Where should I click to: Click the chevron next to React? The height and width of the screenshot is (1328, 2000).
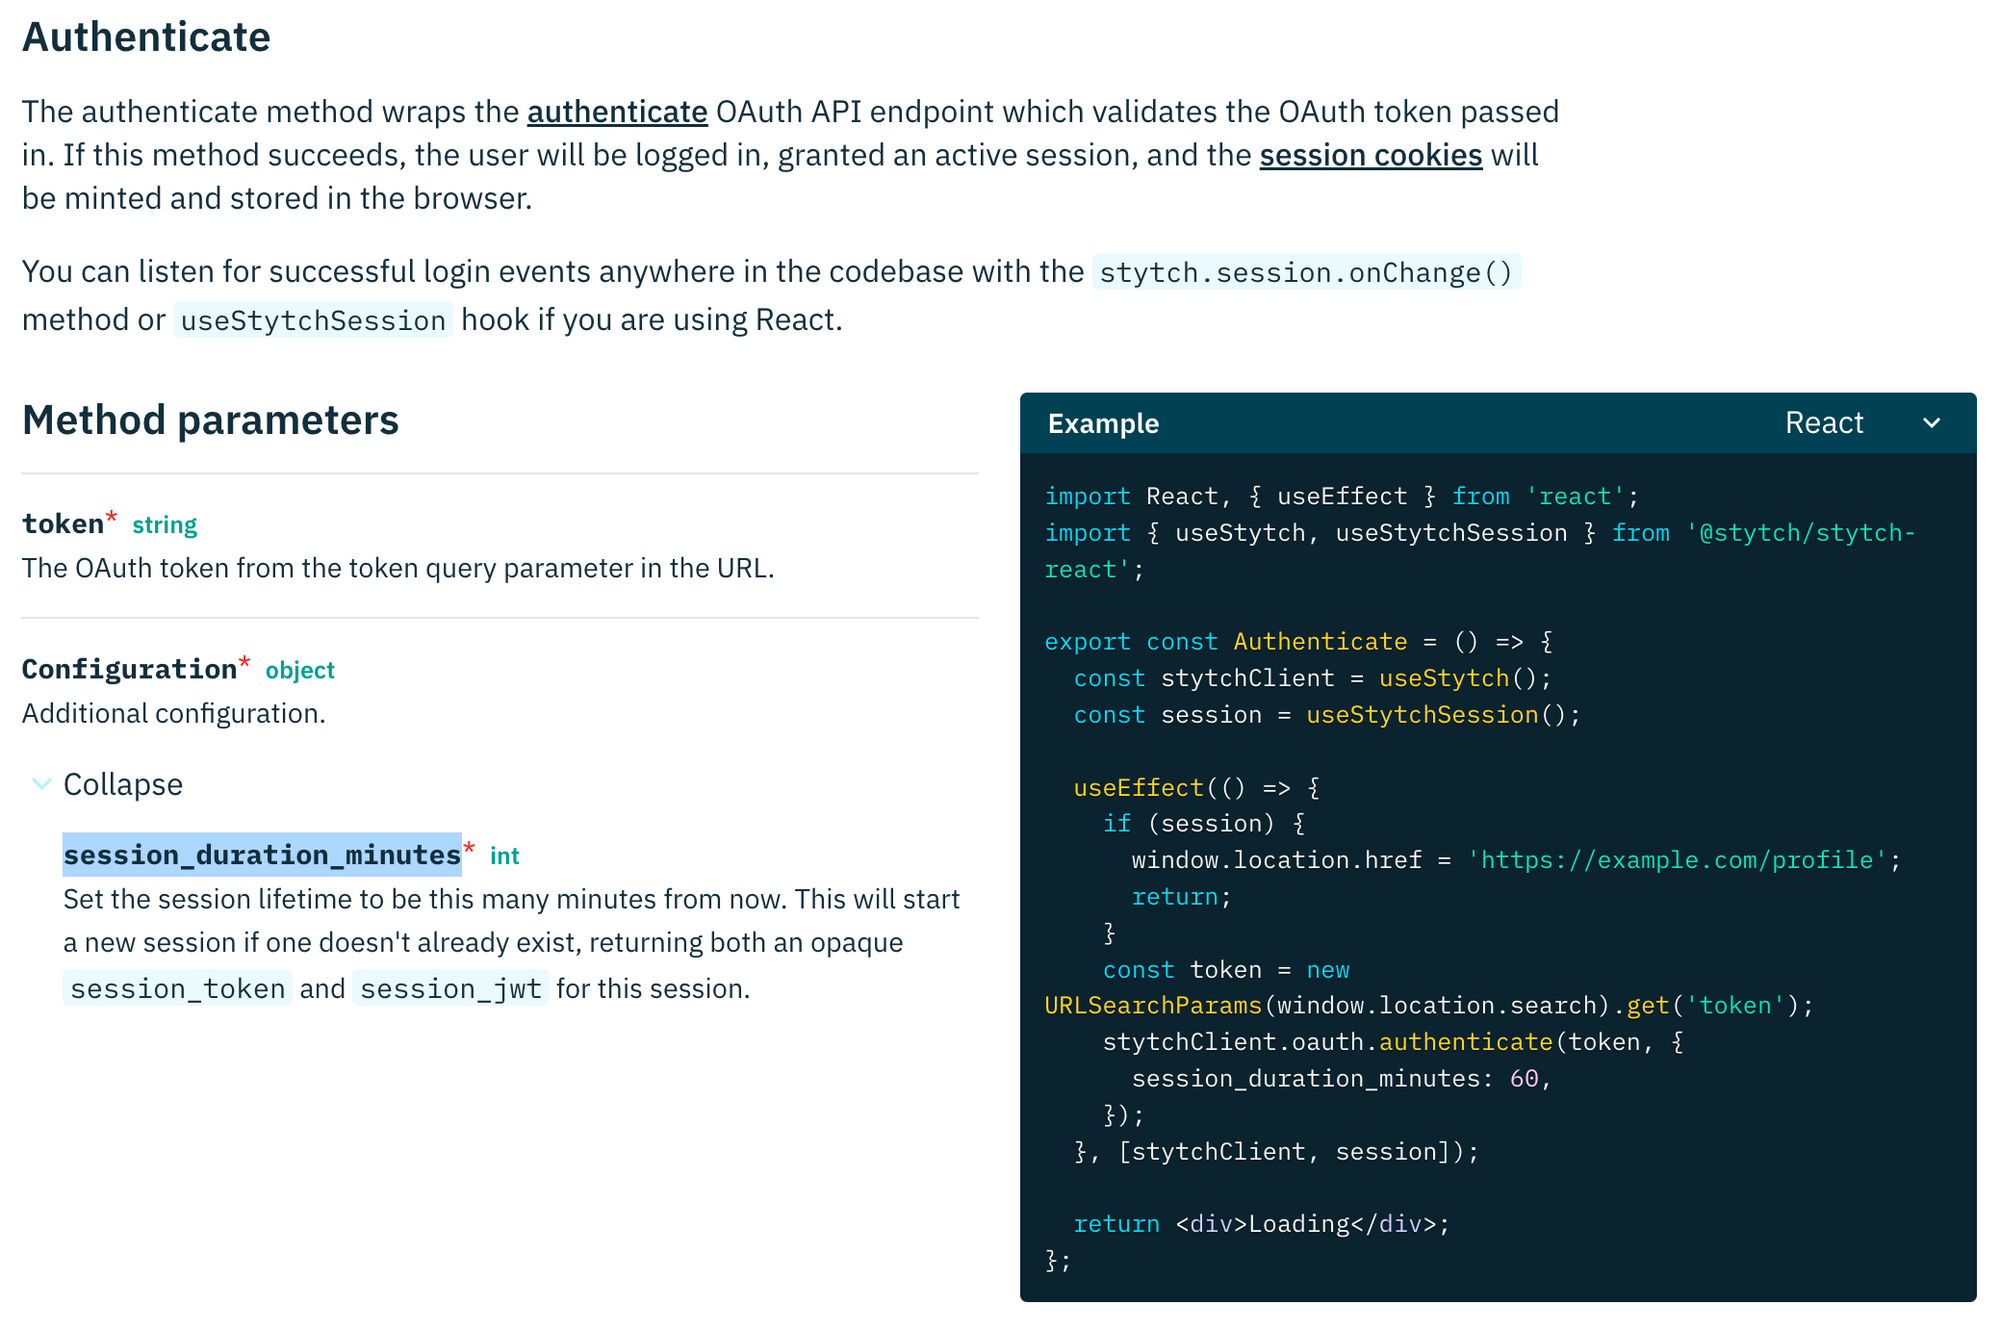pos(1931,423)
